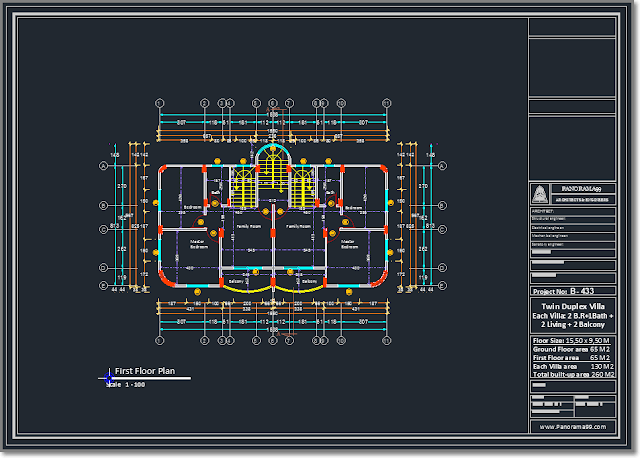Select the left villa's 'Balcony' label

(236, 281)
